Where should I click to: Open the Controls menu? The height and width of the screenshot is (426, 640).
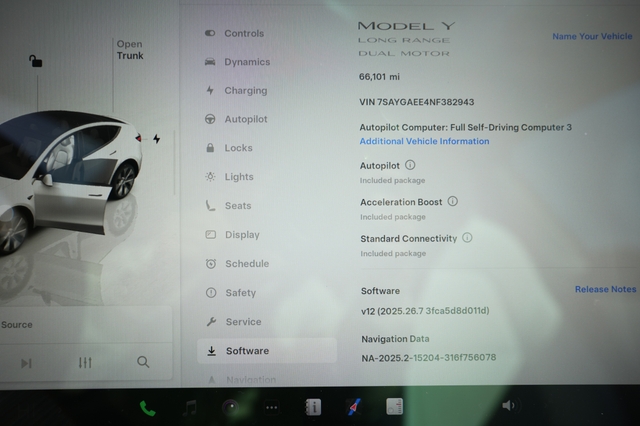(x=235, y=33)
